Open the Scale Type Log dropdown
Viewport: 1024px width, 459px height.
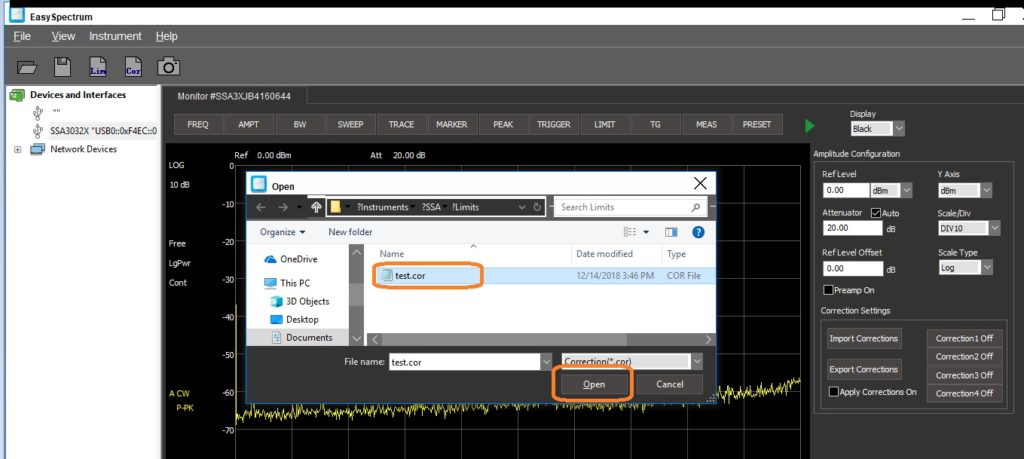[x=986, y=268]
